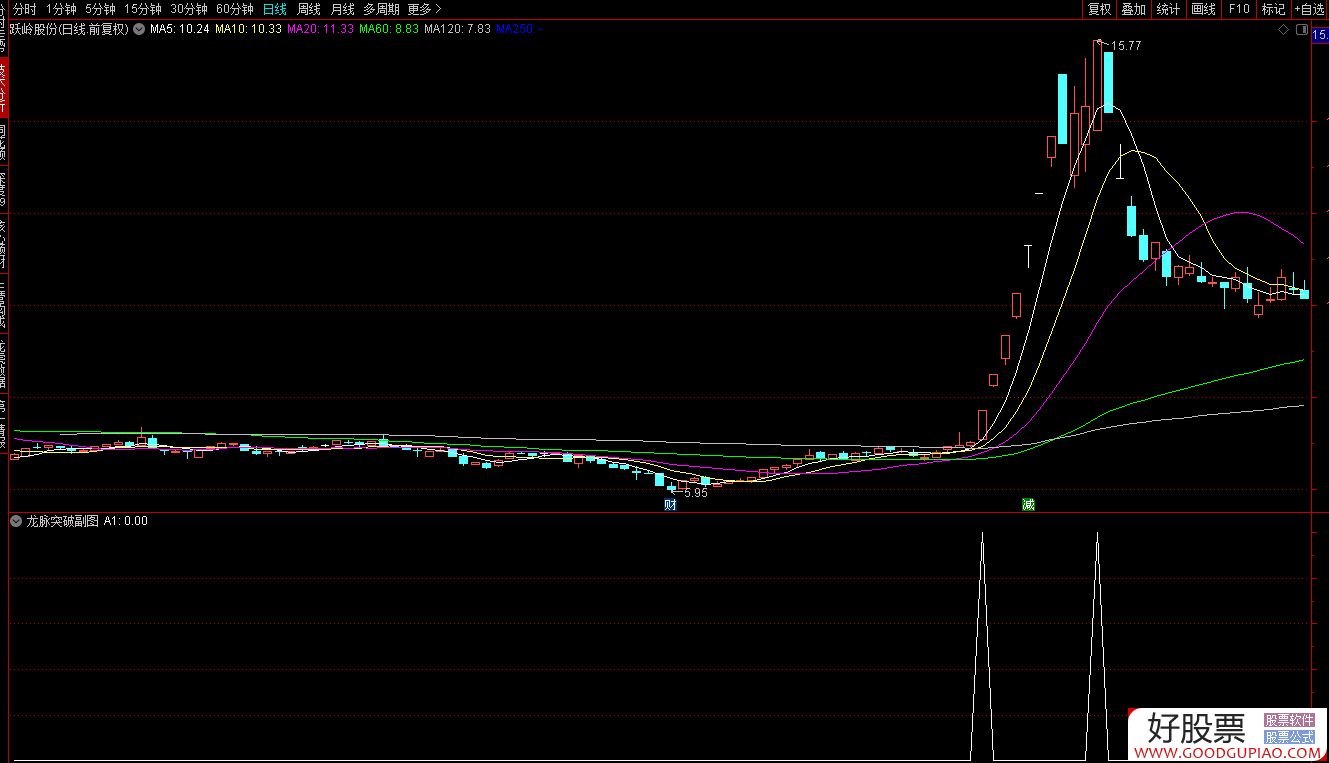Click the 跃岭股份(日线.前复权) title text

[x=69, y=29]
